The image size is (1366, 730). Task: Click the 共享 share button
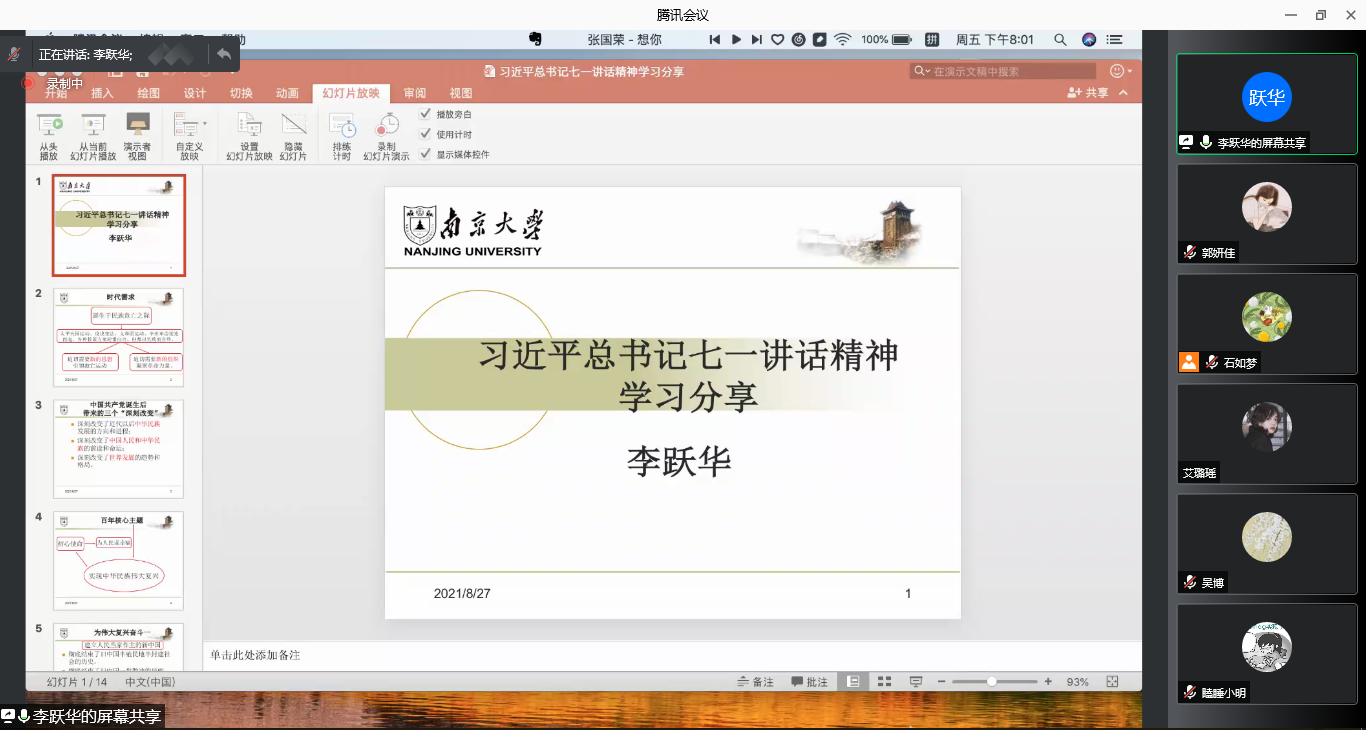click(1088, 93)
